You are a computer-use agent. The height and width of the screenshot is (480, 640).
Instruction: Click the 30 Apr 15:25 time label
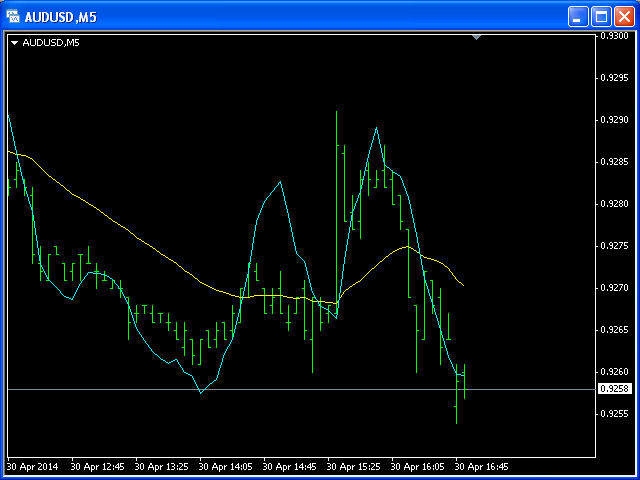354,466
